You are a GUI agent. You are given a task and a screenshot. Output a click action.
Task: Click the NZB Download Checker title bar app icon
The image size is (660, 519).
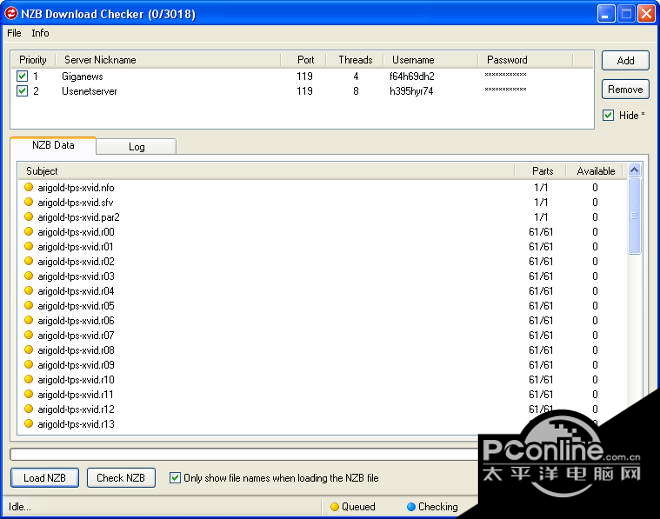(x=11, y=13)
